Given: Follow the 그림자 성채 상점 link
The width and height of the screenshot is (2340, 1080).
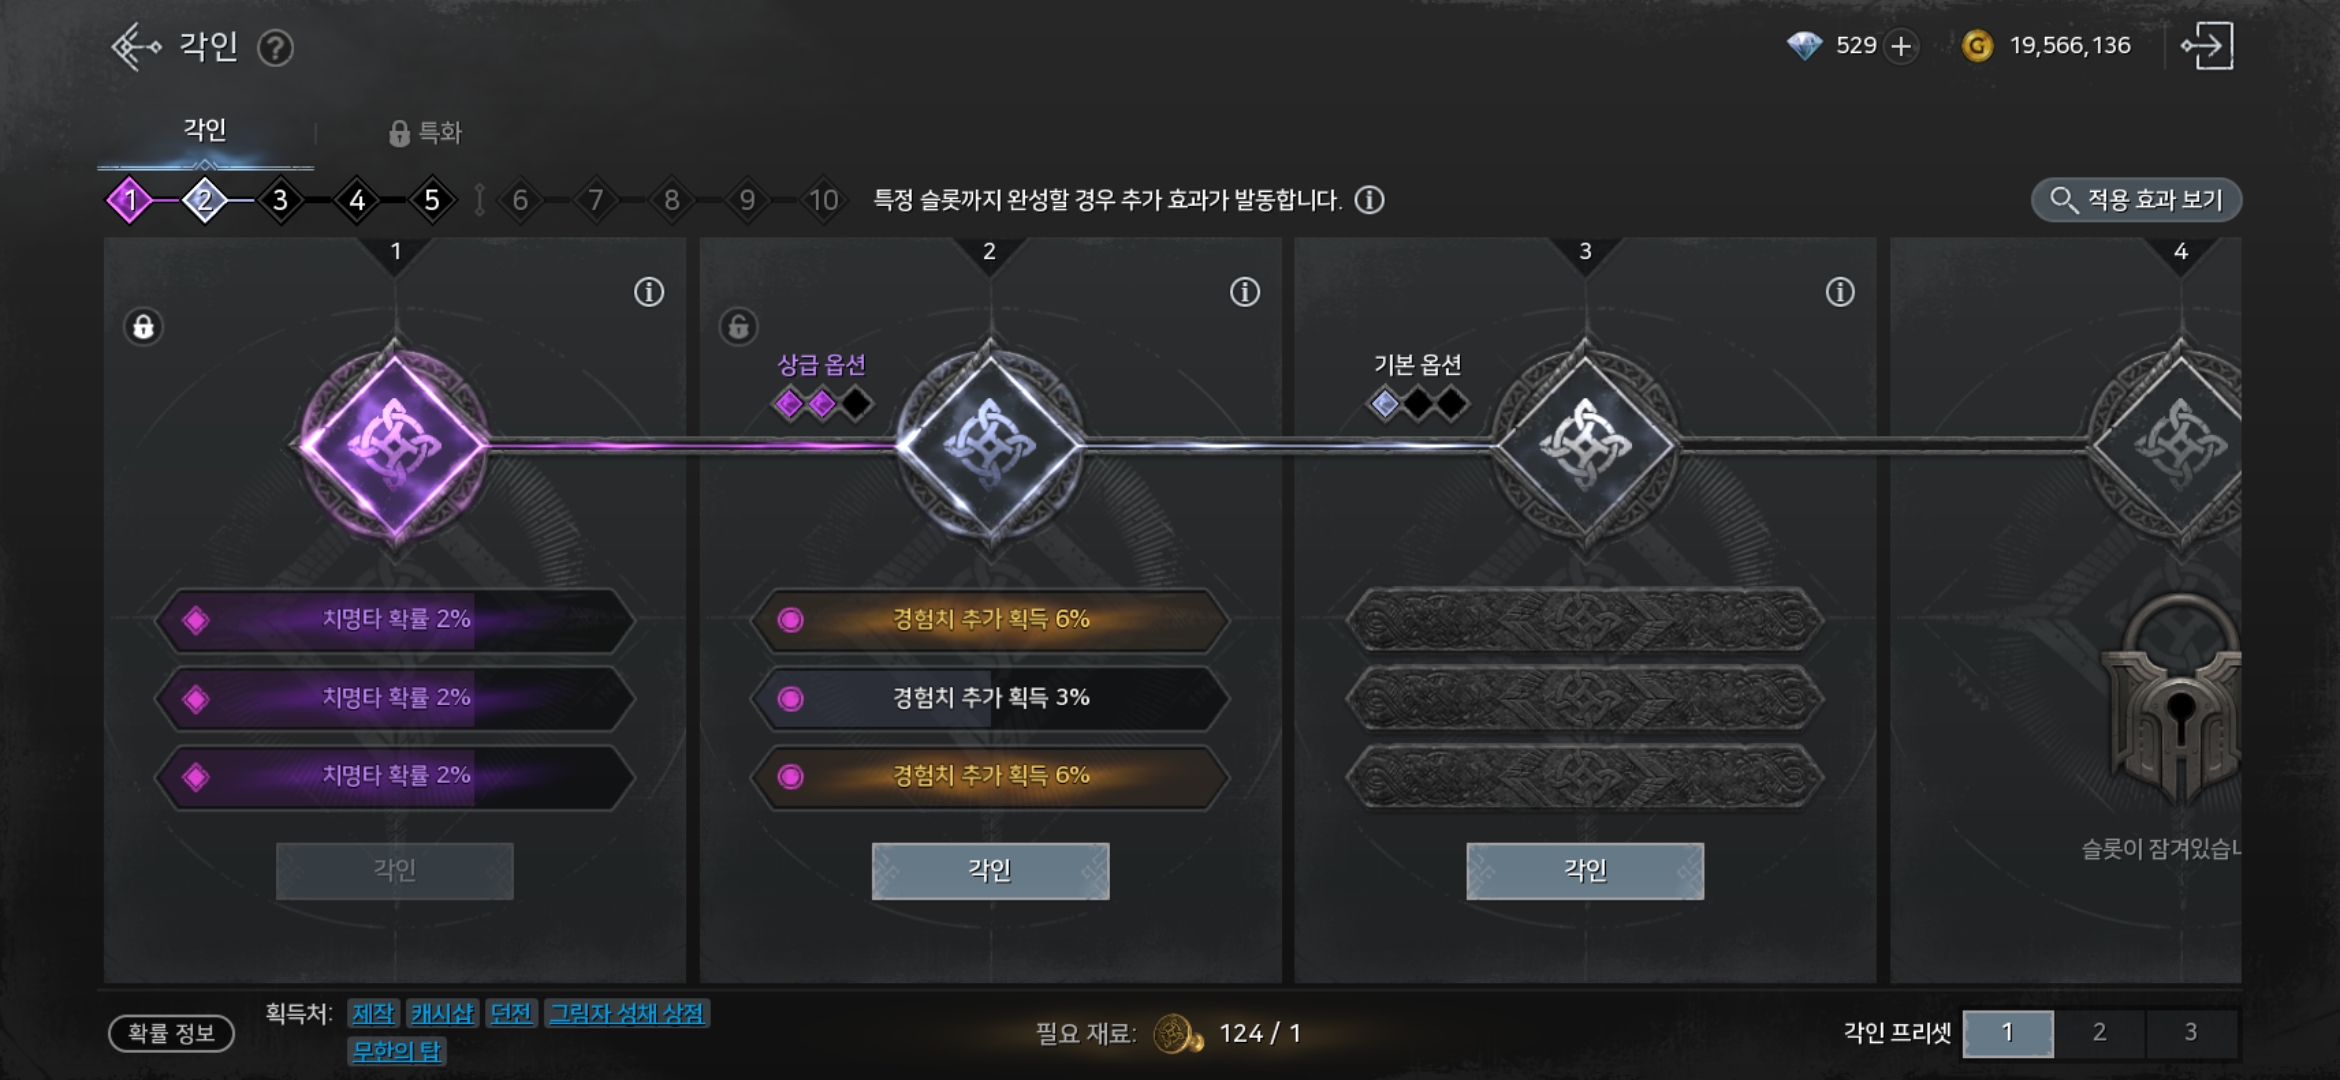Looking at the screenshot, I should pos(627,1014).
